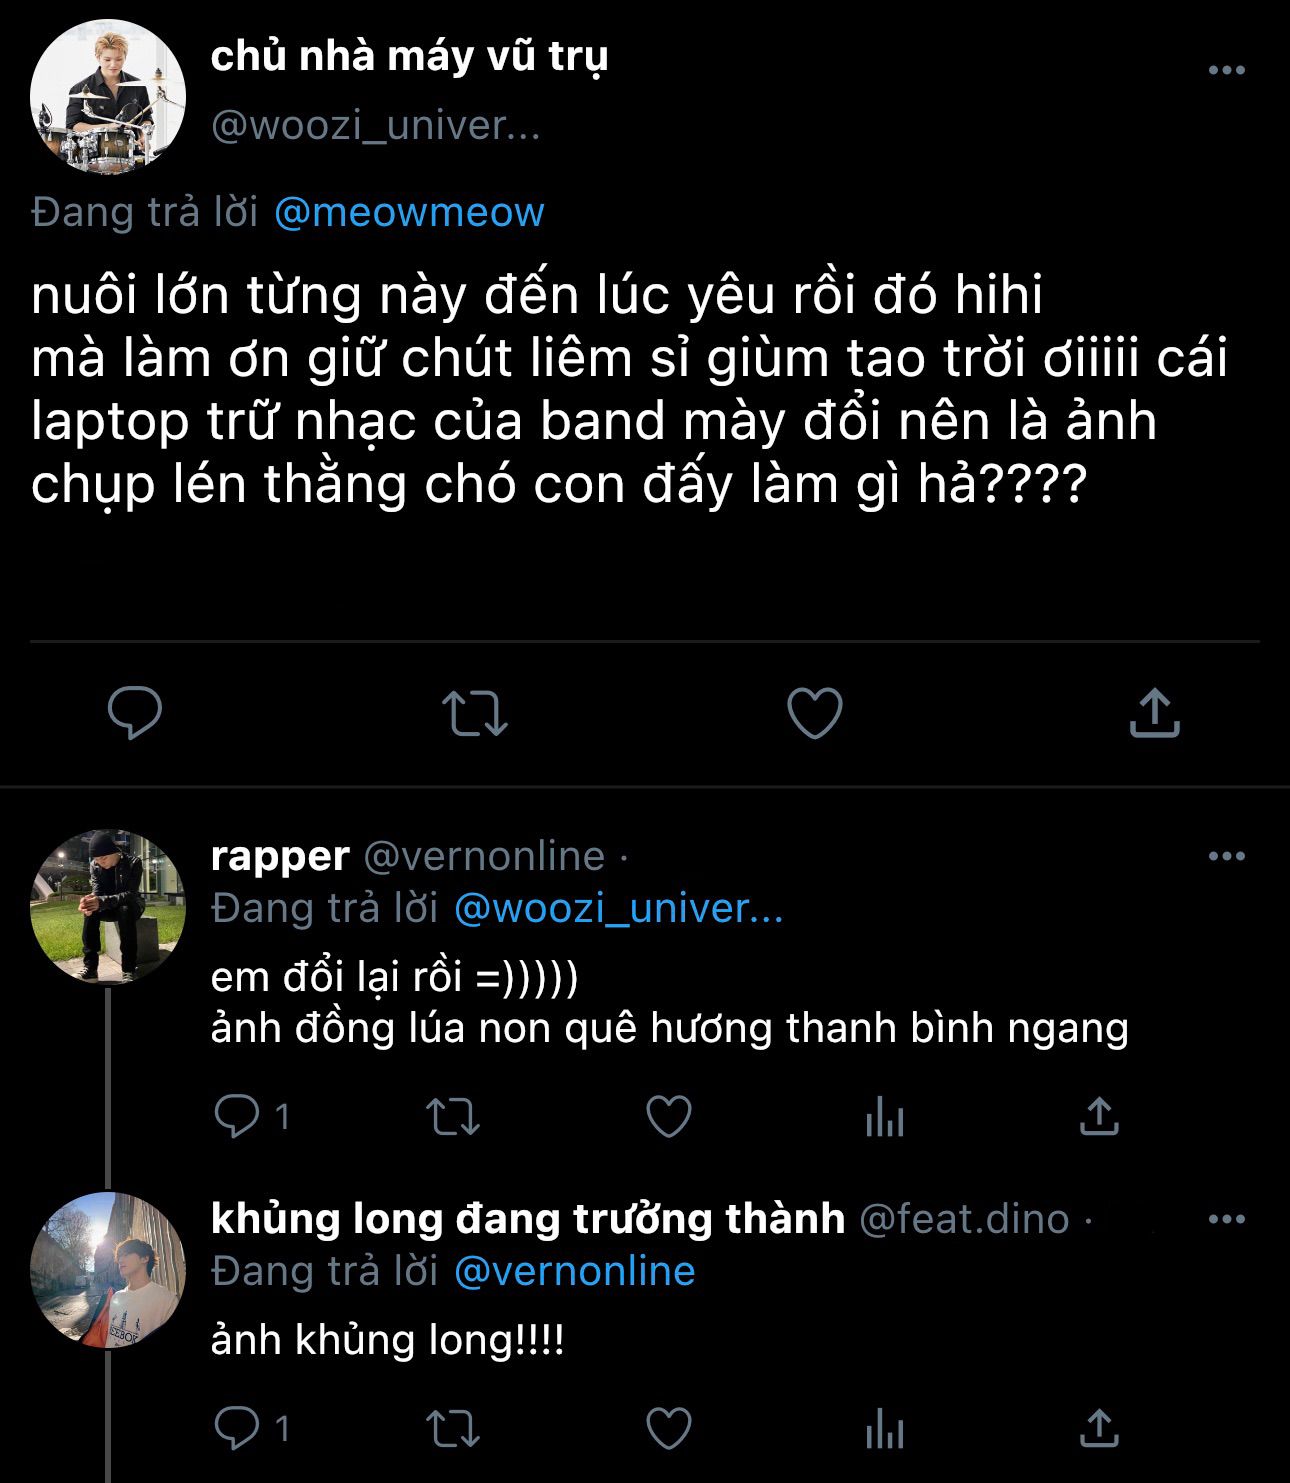Retweet the feat.dino reply
The image size is (1290, 1483).
[453, 1428]
